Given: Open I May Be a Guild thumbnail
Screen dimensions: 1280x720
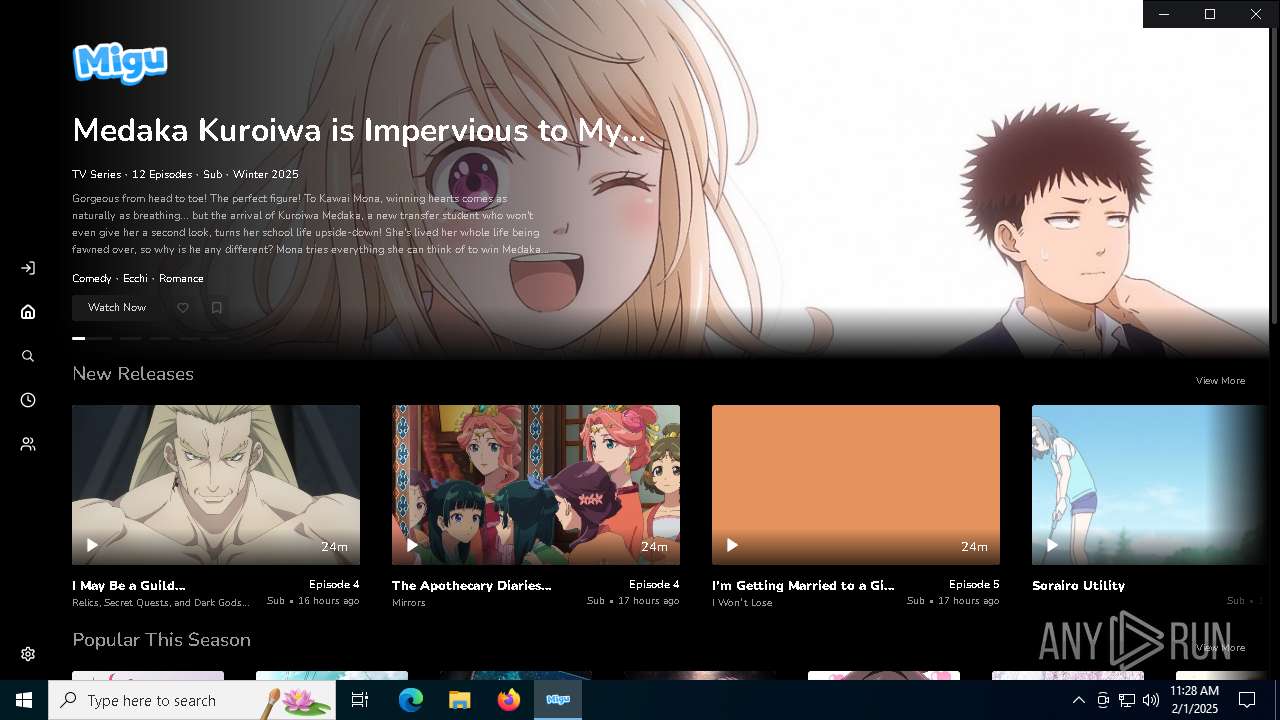Looking at the screenshot, I should (216, 485).
